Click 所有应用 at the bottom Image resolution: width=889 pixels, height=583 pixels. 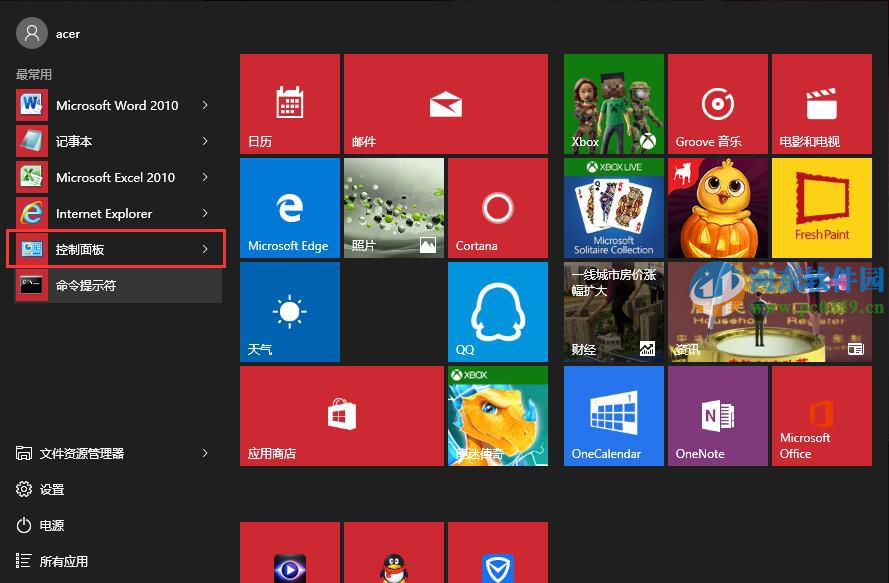click(64, 561)
